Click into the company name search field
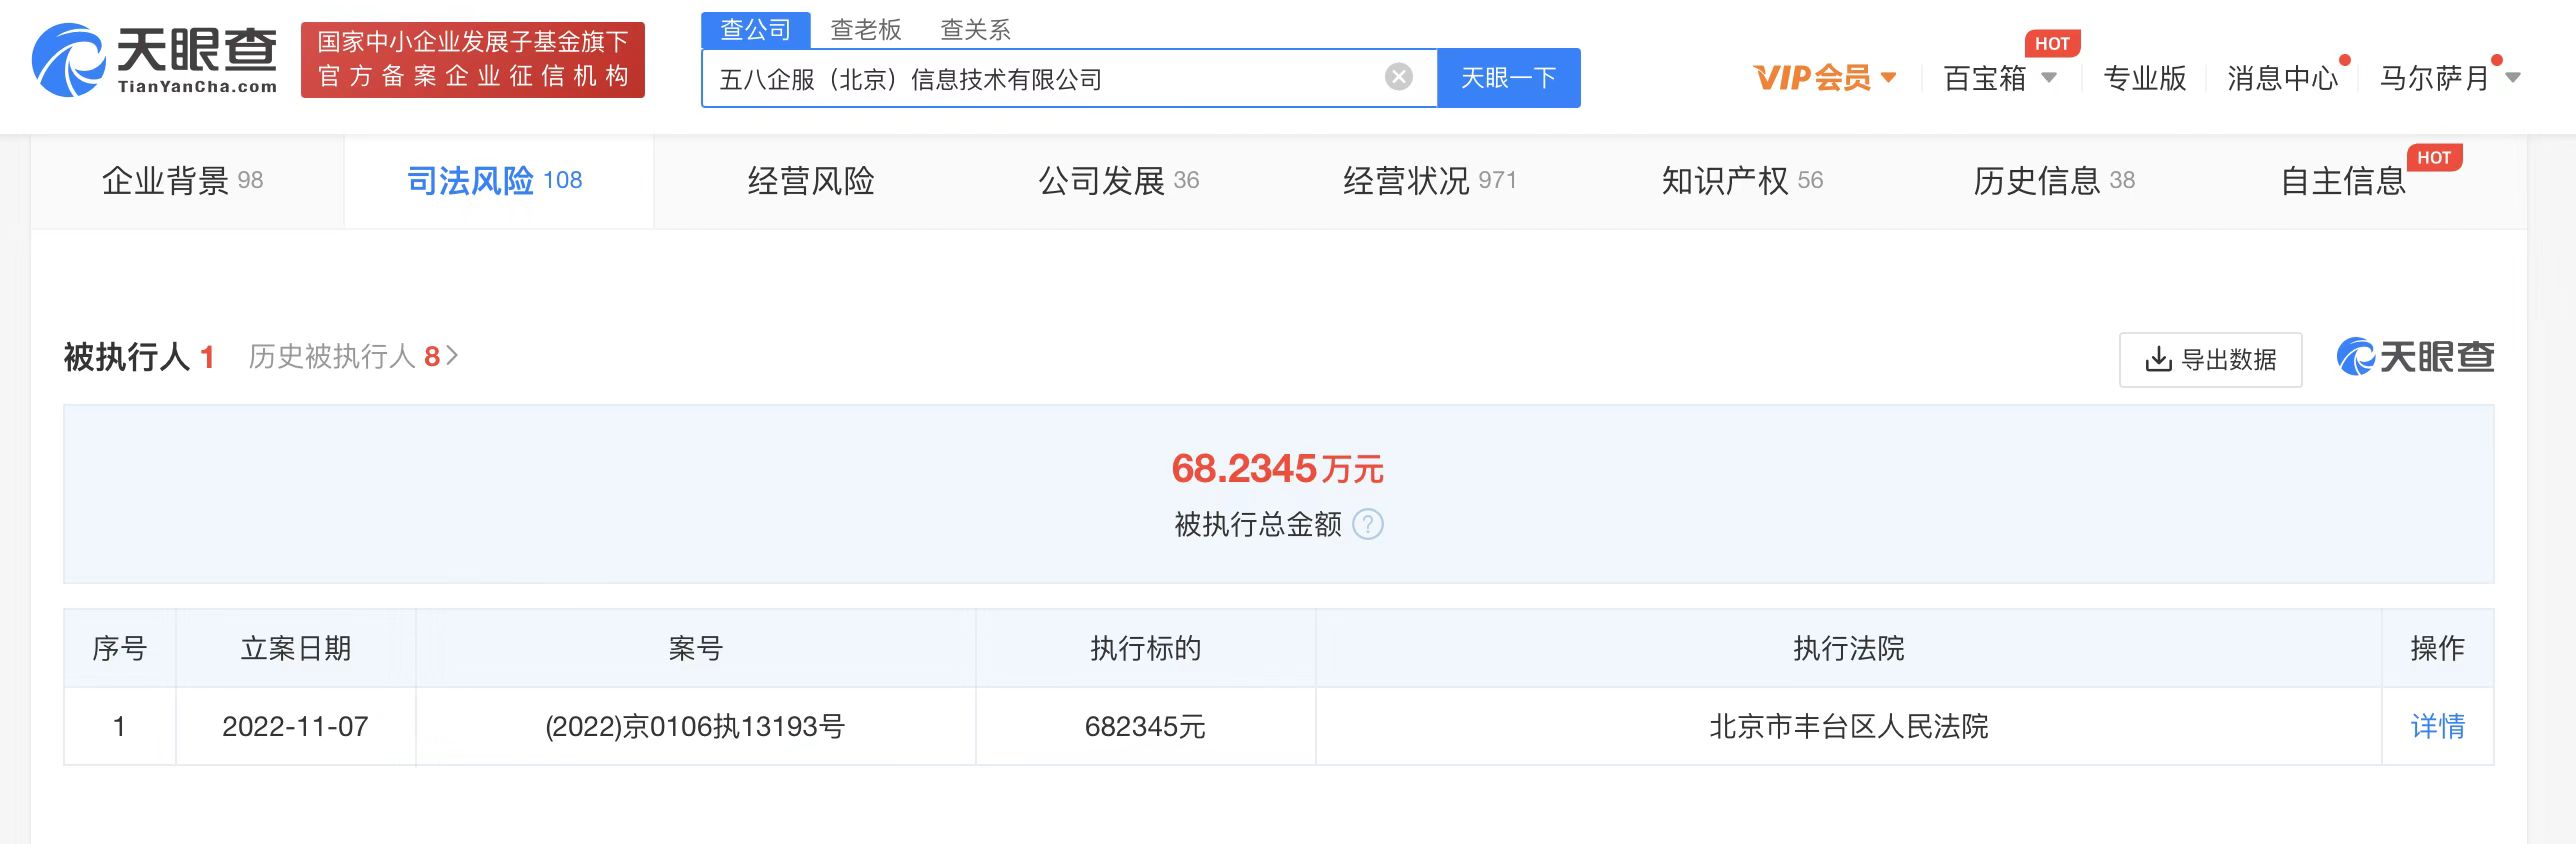Viewport: 2576px width, 844px height. (1040, 78)
